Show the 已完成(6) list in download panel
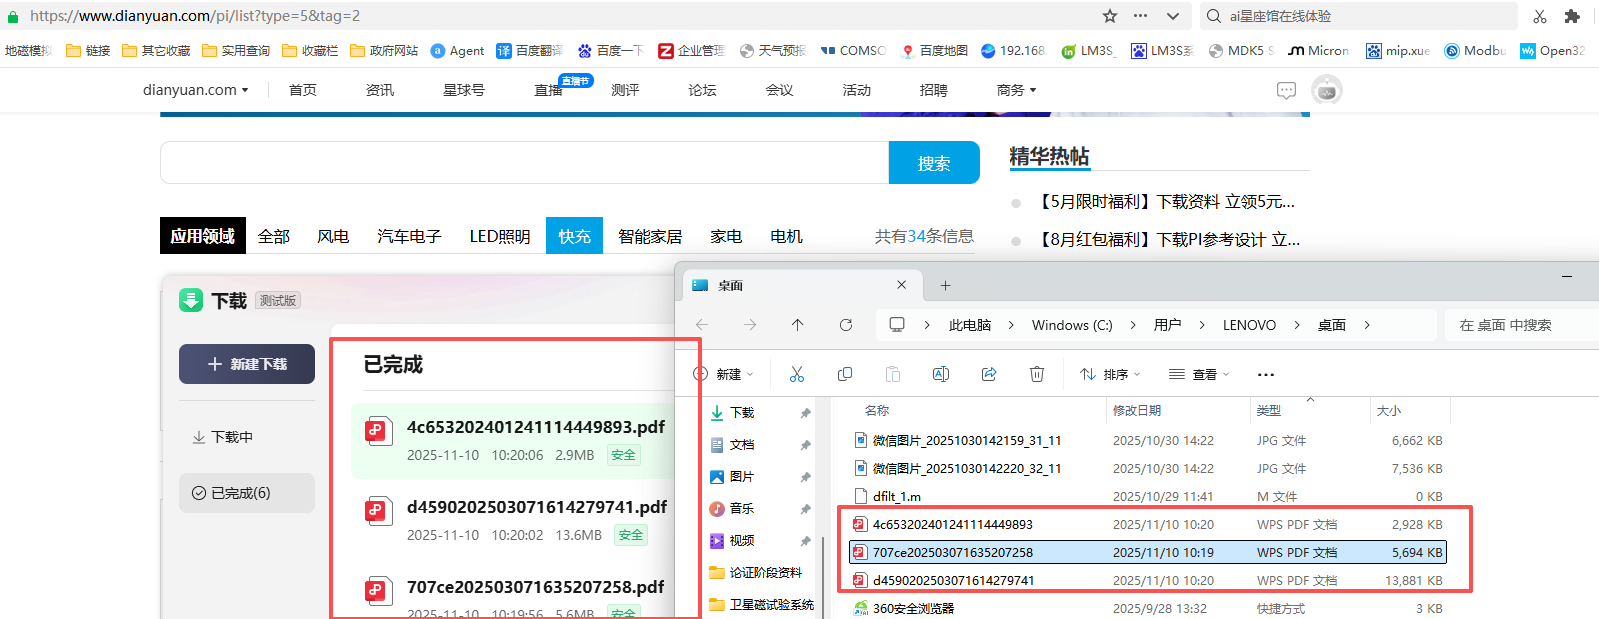 coord(247,493)
